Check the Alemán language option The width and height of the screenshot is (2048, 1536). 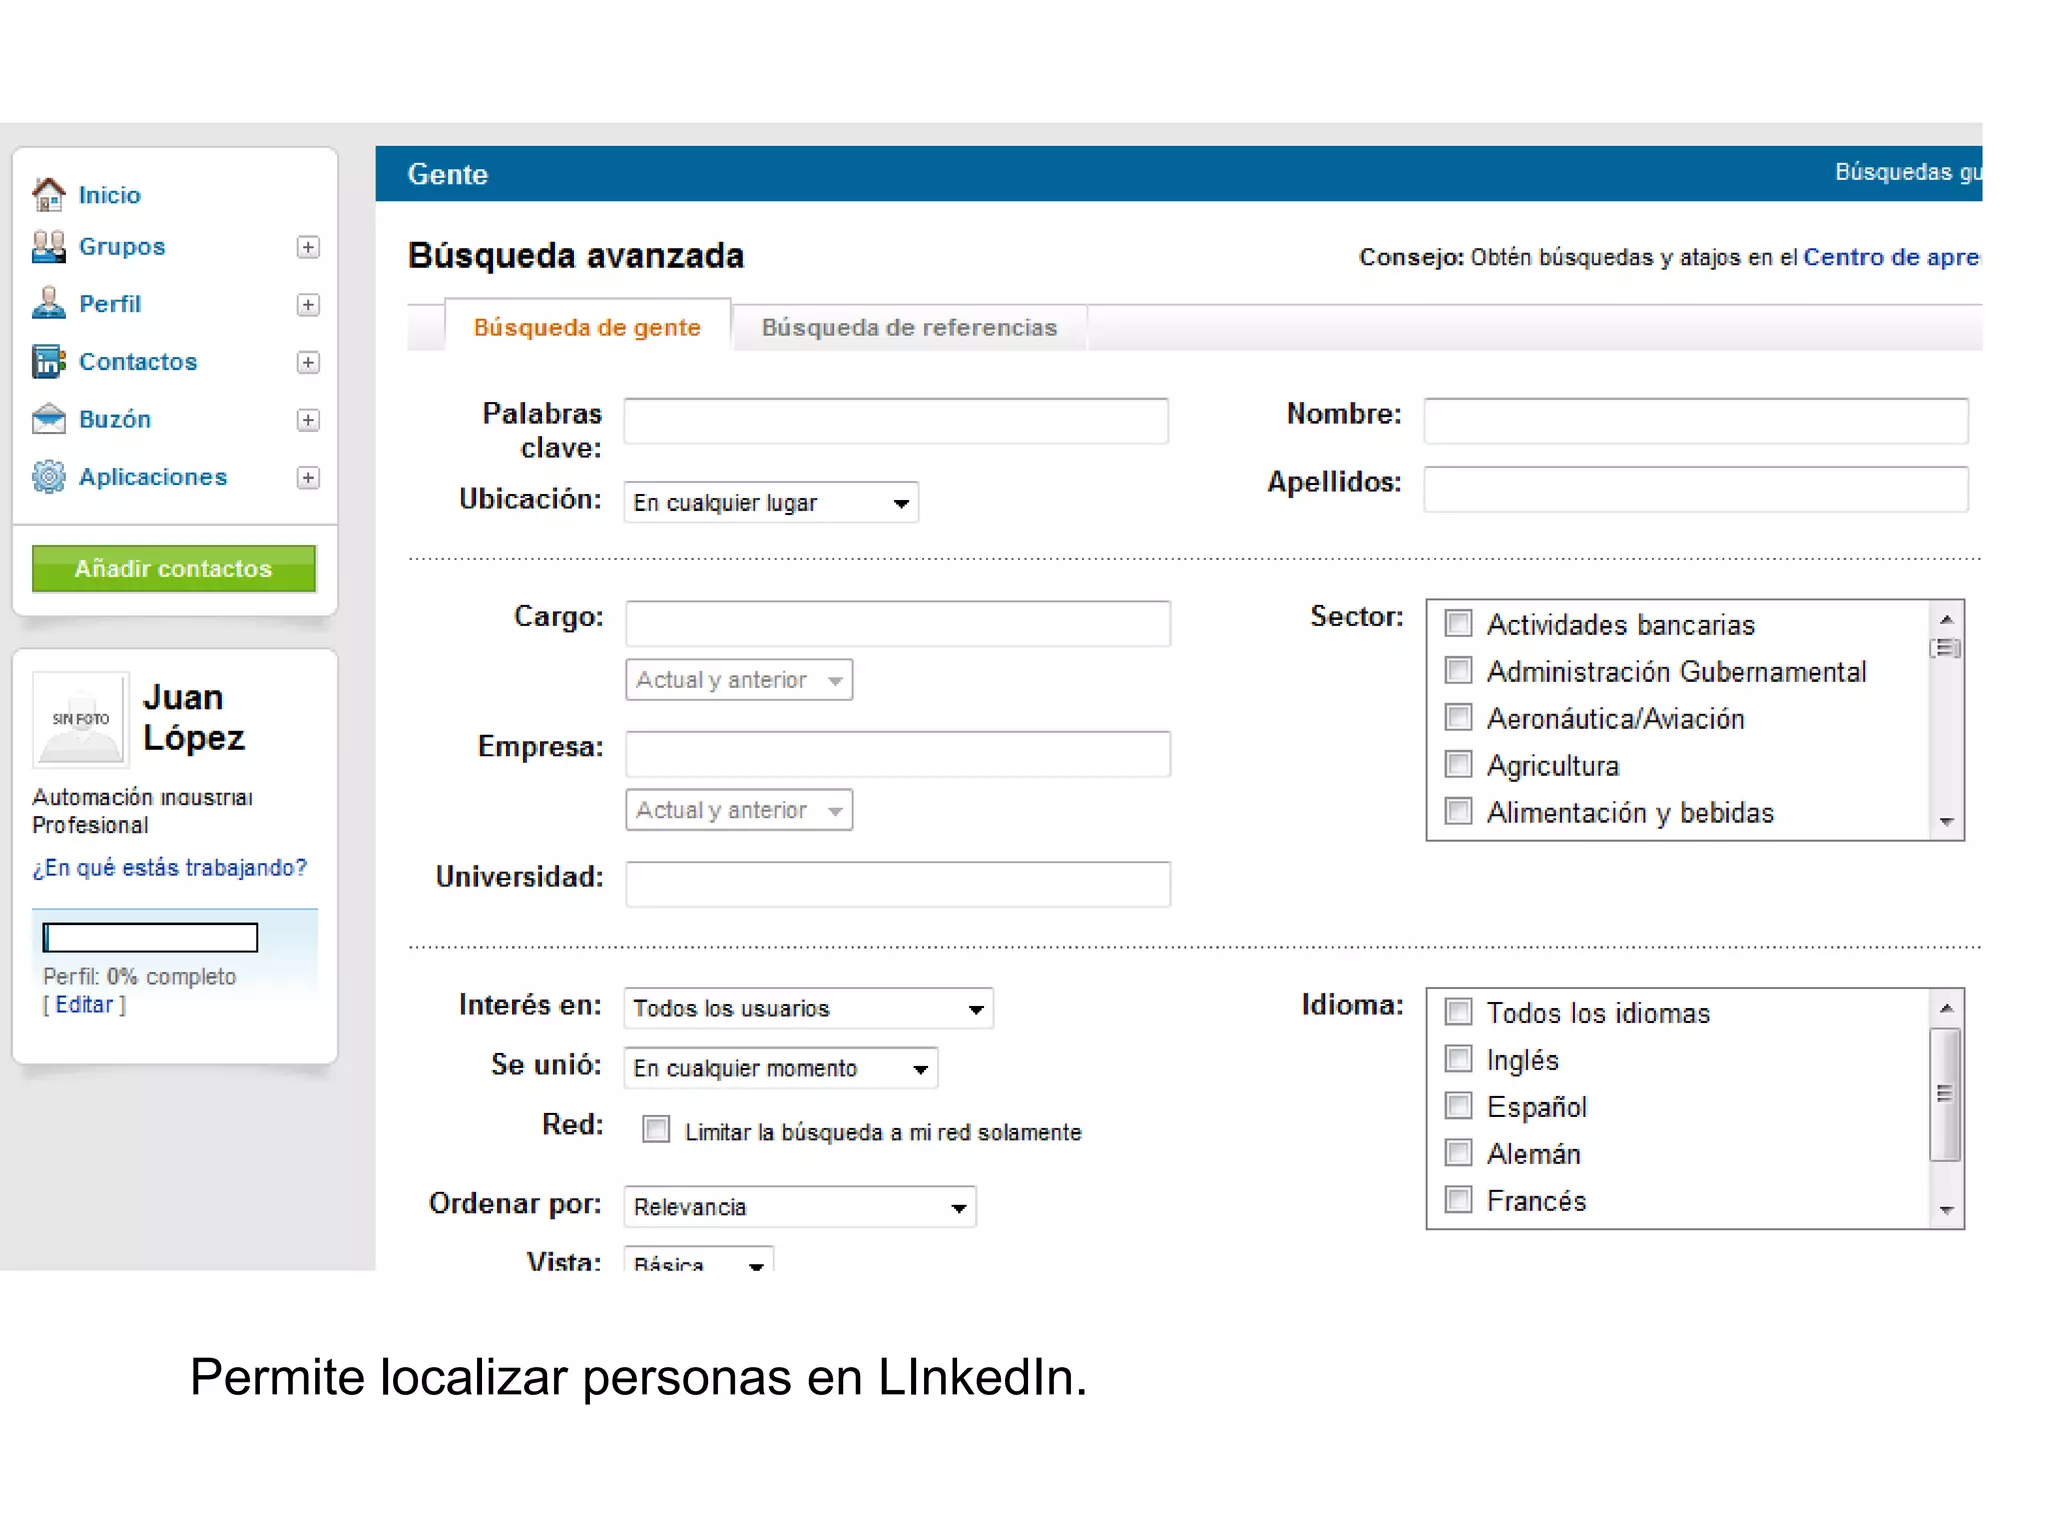1459,1153
